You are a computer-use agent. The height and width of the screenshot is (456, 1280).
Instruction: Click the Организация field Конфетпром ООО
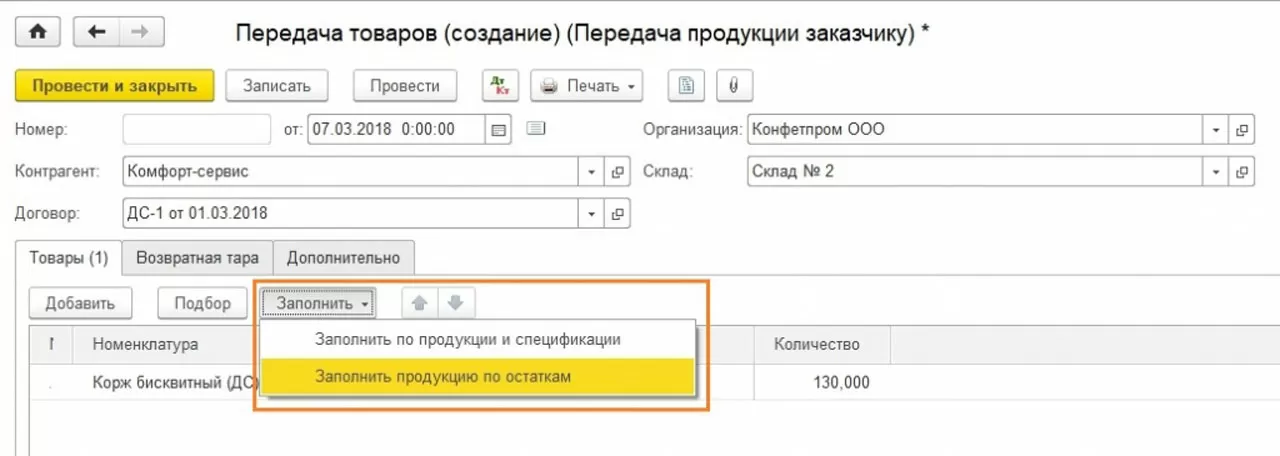[975, 130]
